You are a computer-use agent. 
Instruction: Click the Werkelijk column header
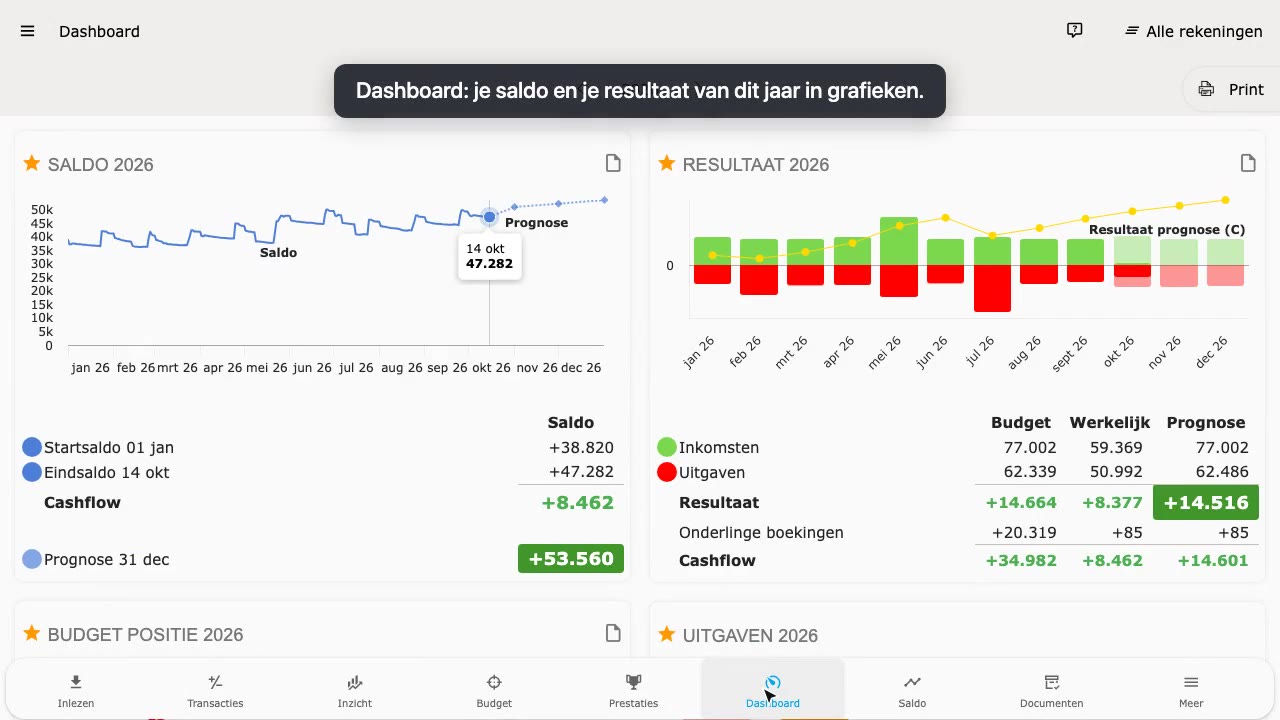[x=1110, y=422]
